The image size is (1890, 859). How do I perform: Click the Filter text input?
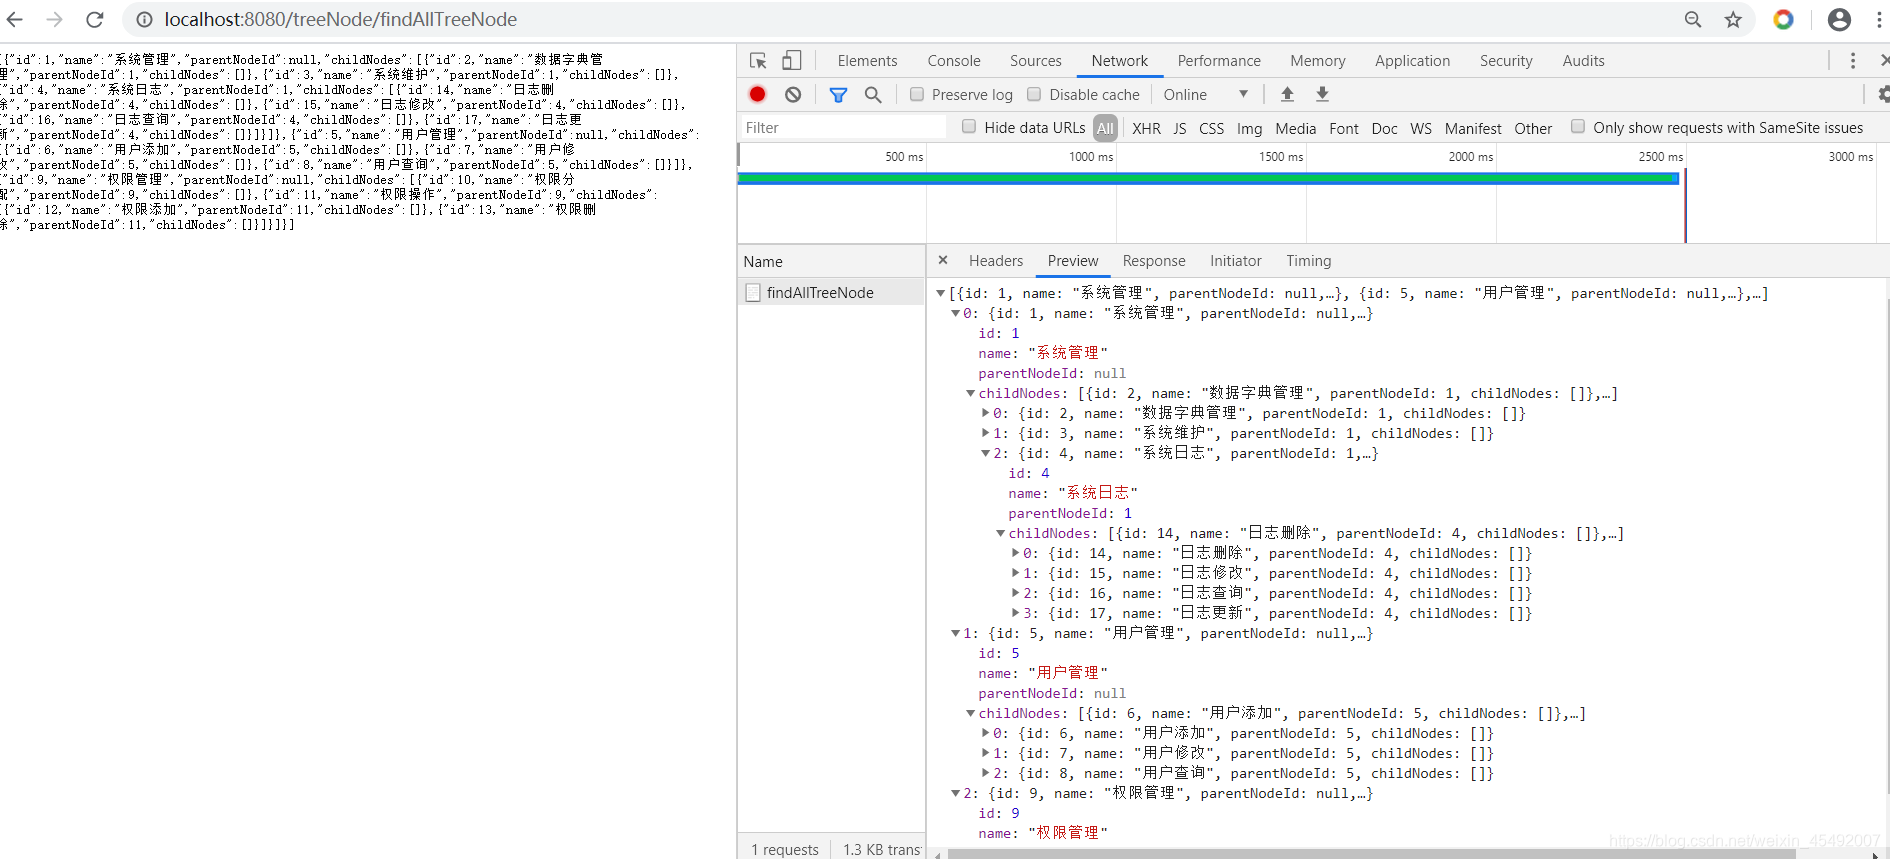(842, 127)
